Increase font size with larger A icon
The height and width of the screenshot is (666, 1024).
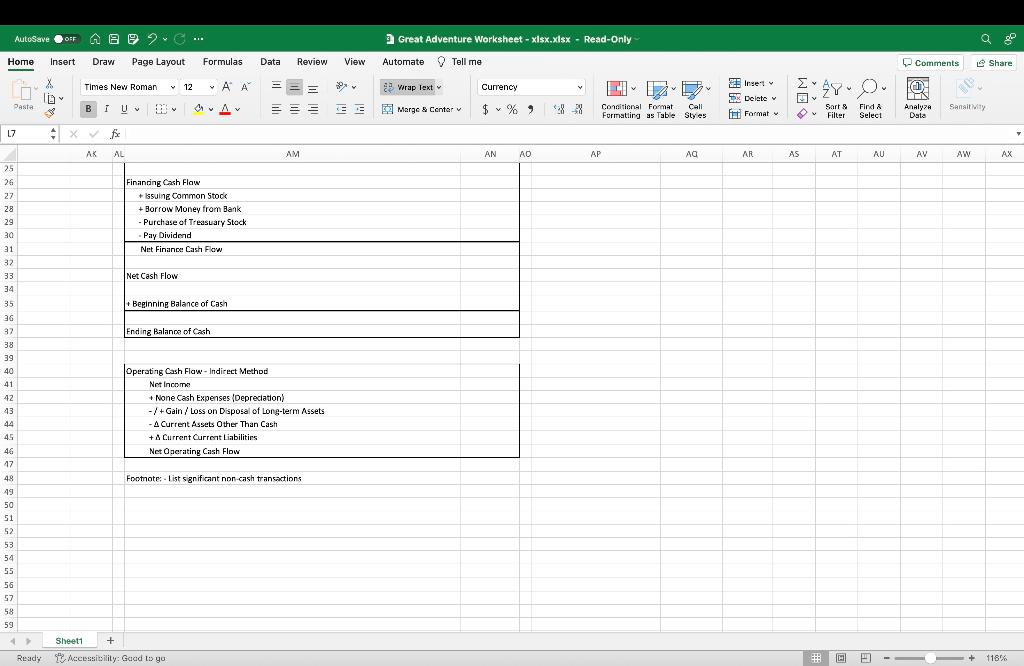(227, 87)
